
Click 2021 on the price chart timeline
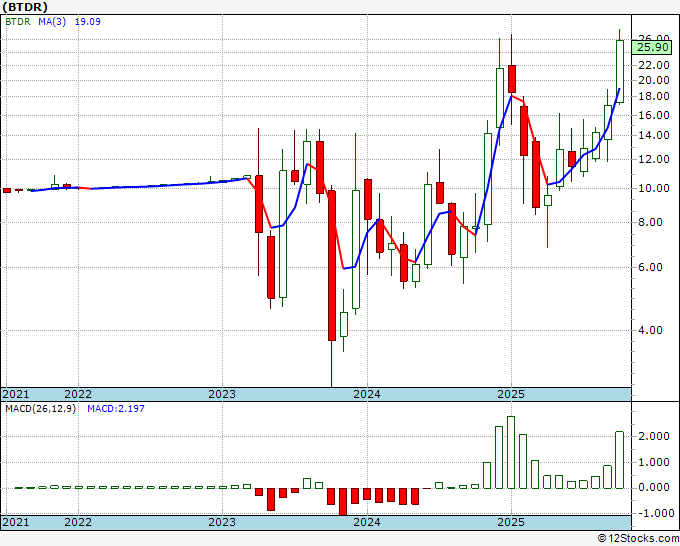click(16, 394)
